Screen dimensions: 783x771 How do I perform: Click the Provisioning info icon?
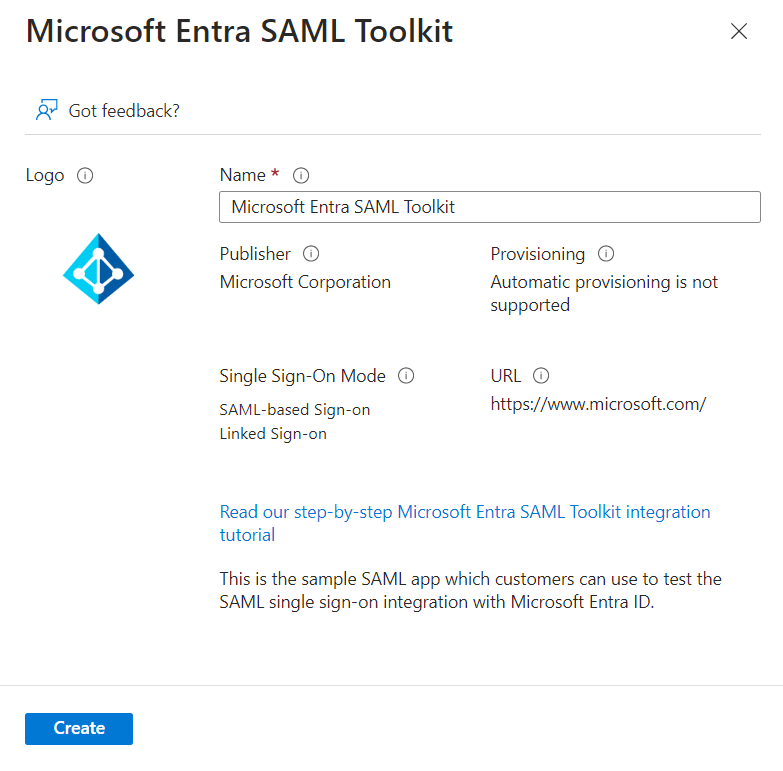tap(606, 254)
